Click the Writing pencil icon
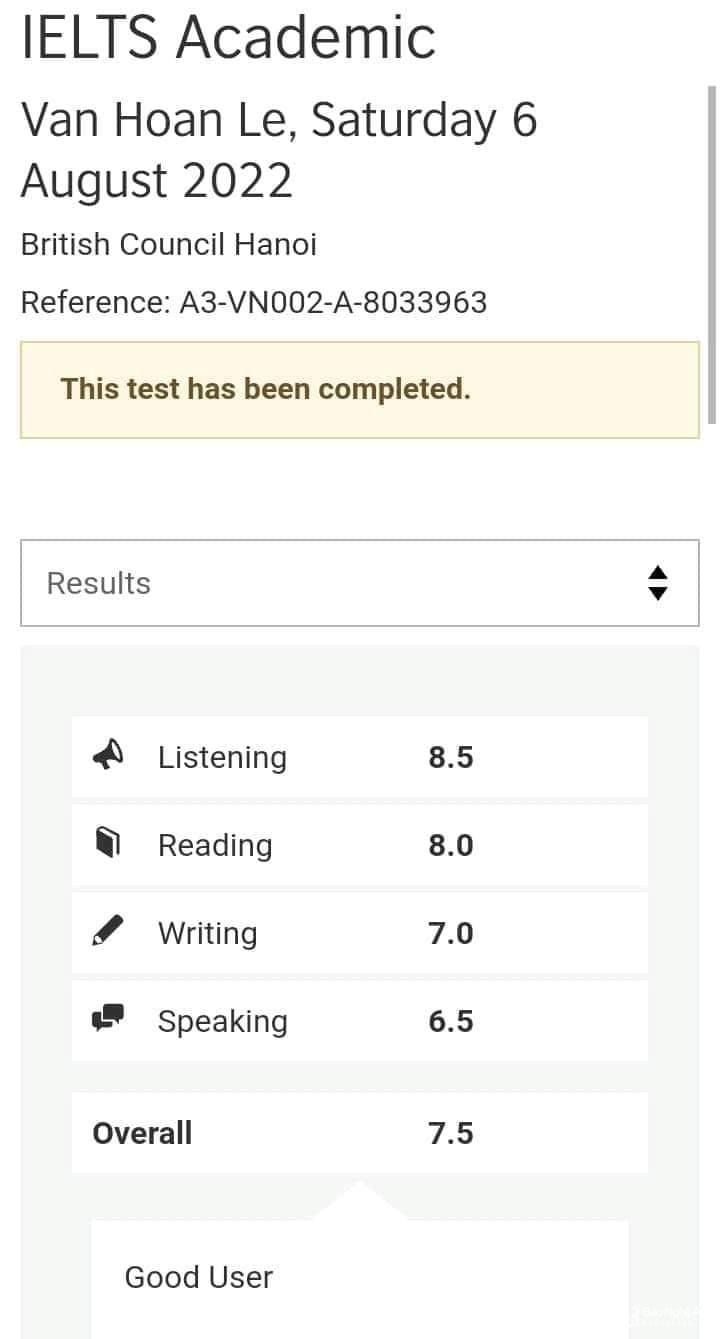The image size is (720, 1339). click(x=108, y=931)
